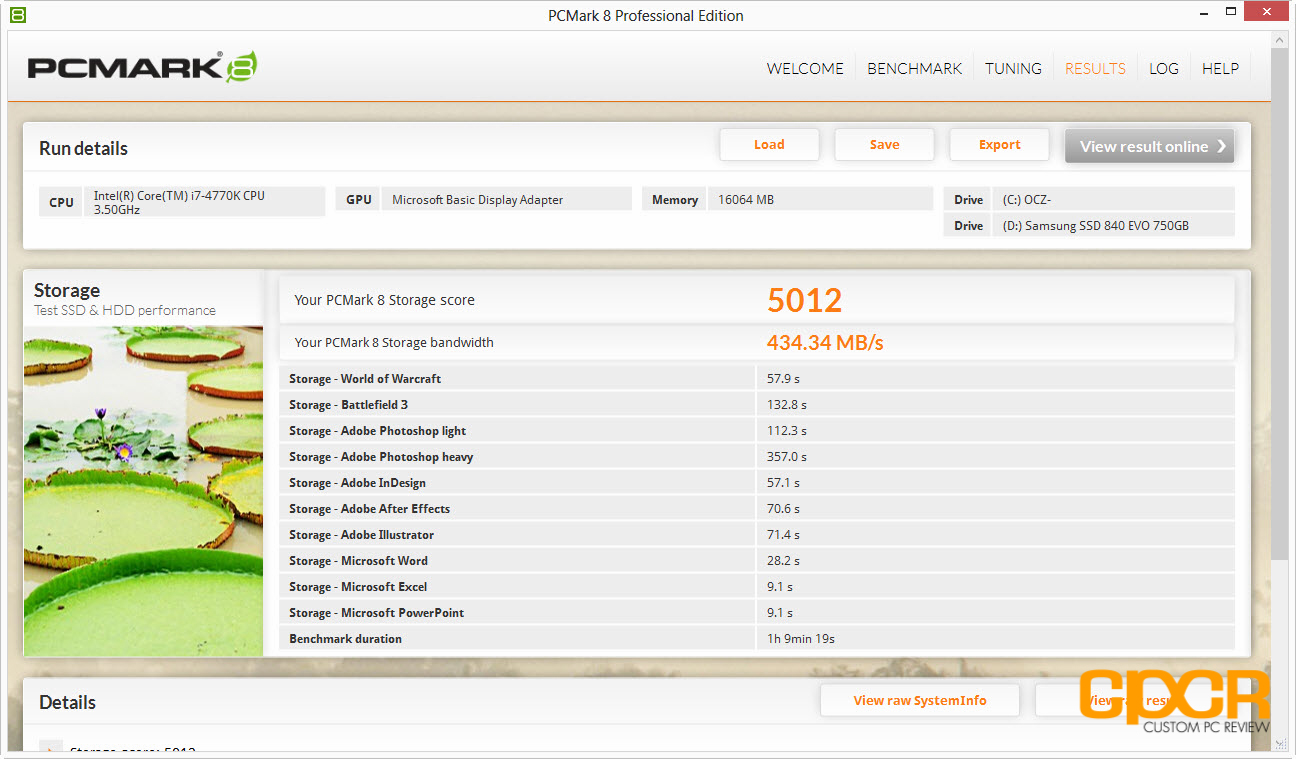The height and width of the screenshot is (759, 1296).
Task: Open the WELCOME tab
Action: click(805, 69)
